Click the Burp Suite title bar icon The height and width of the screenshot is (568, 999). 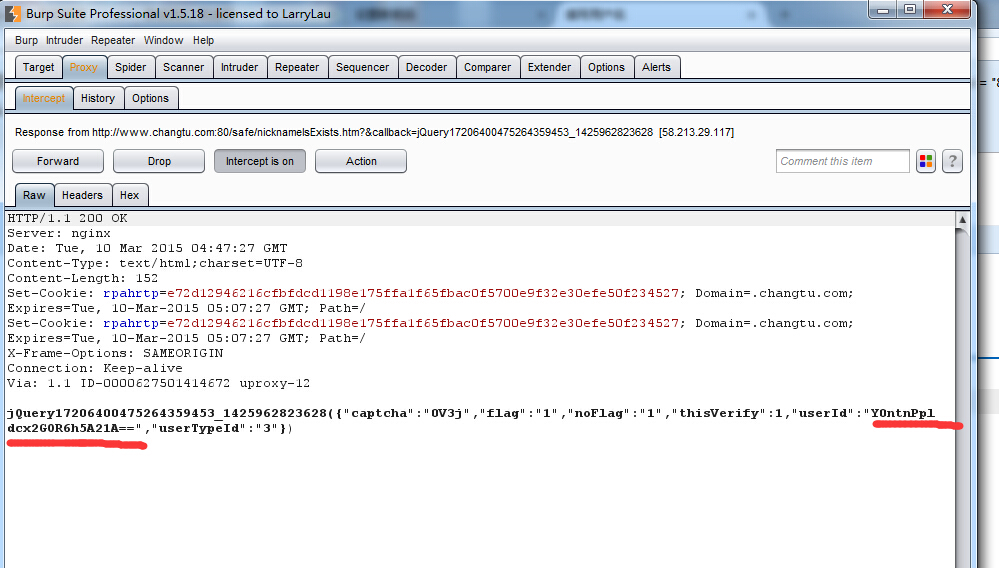tap(12, 13)
